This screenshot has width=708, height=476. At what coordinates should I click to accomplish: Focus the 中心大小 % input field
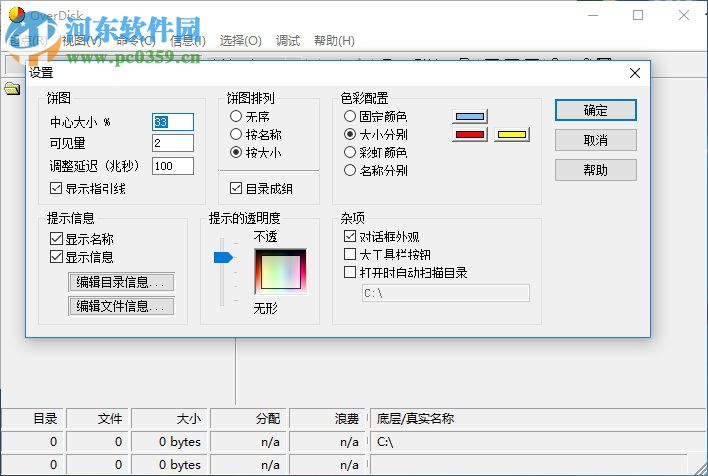point(173,122)
